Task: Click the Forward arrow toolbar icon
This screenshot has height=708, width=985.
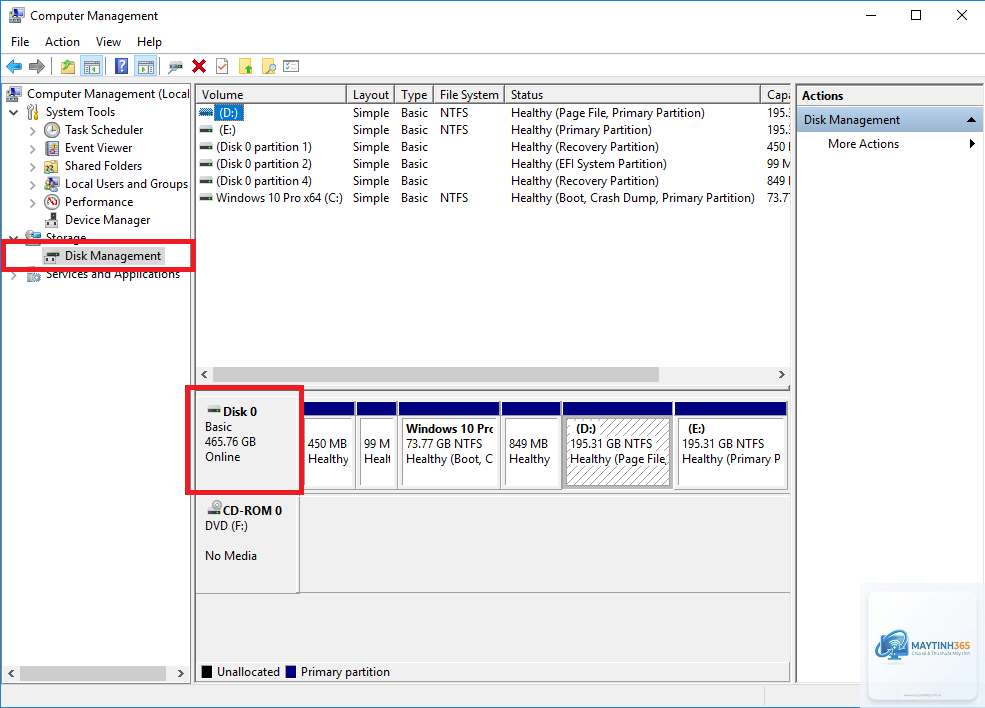Action: tap(37, 66)
